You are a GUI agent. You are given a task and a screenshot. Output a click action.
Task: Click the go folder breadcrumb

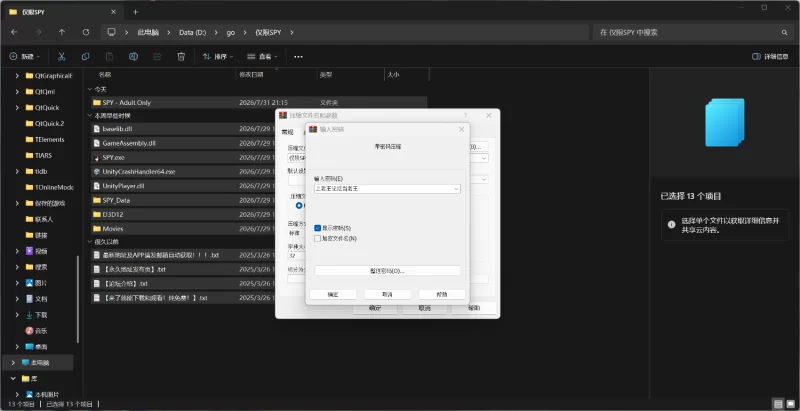tap(231, 32)
